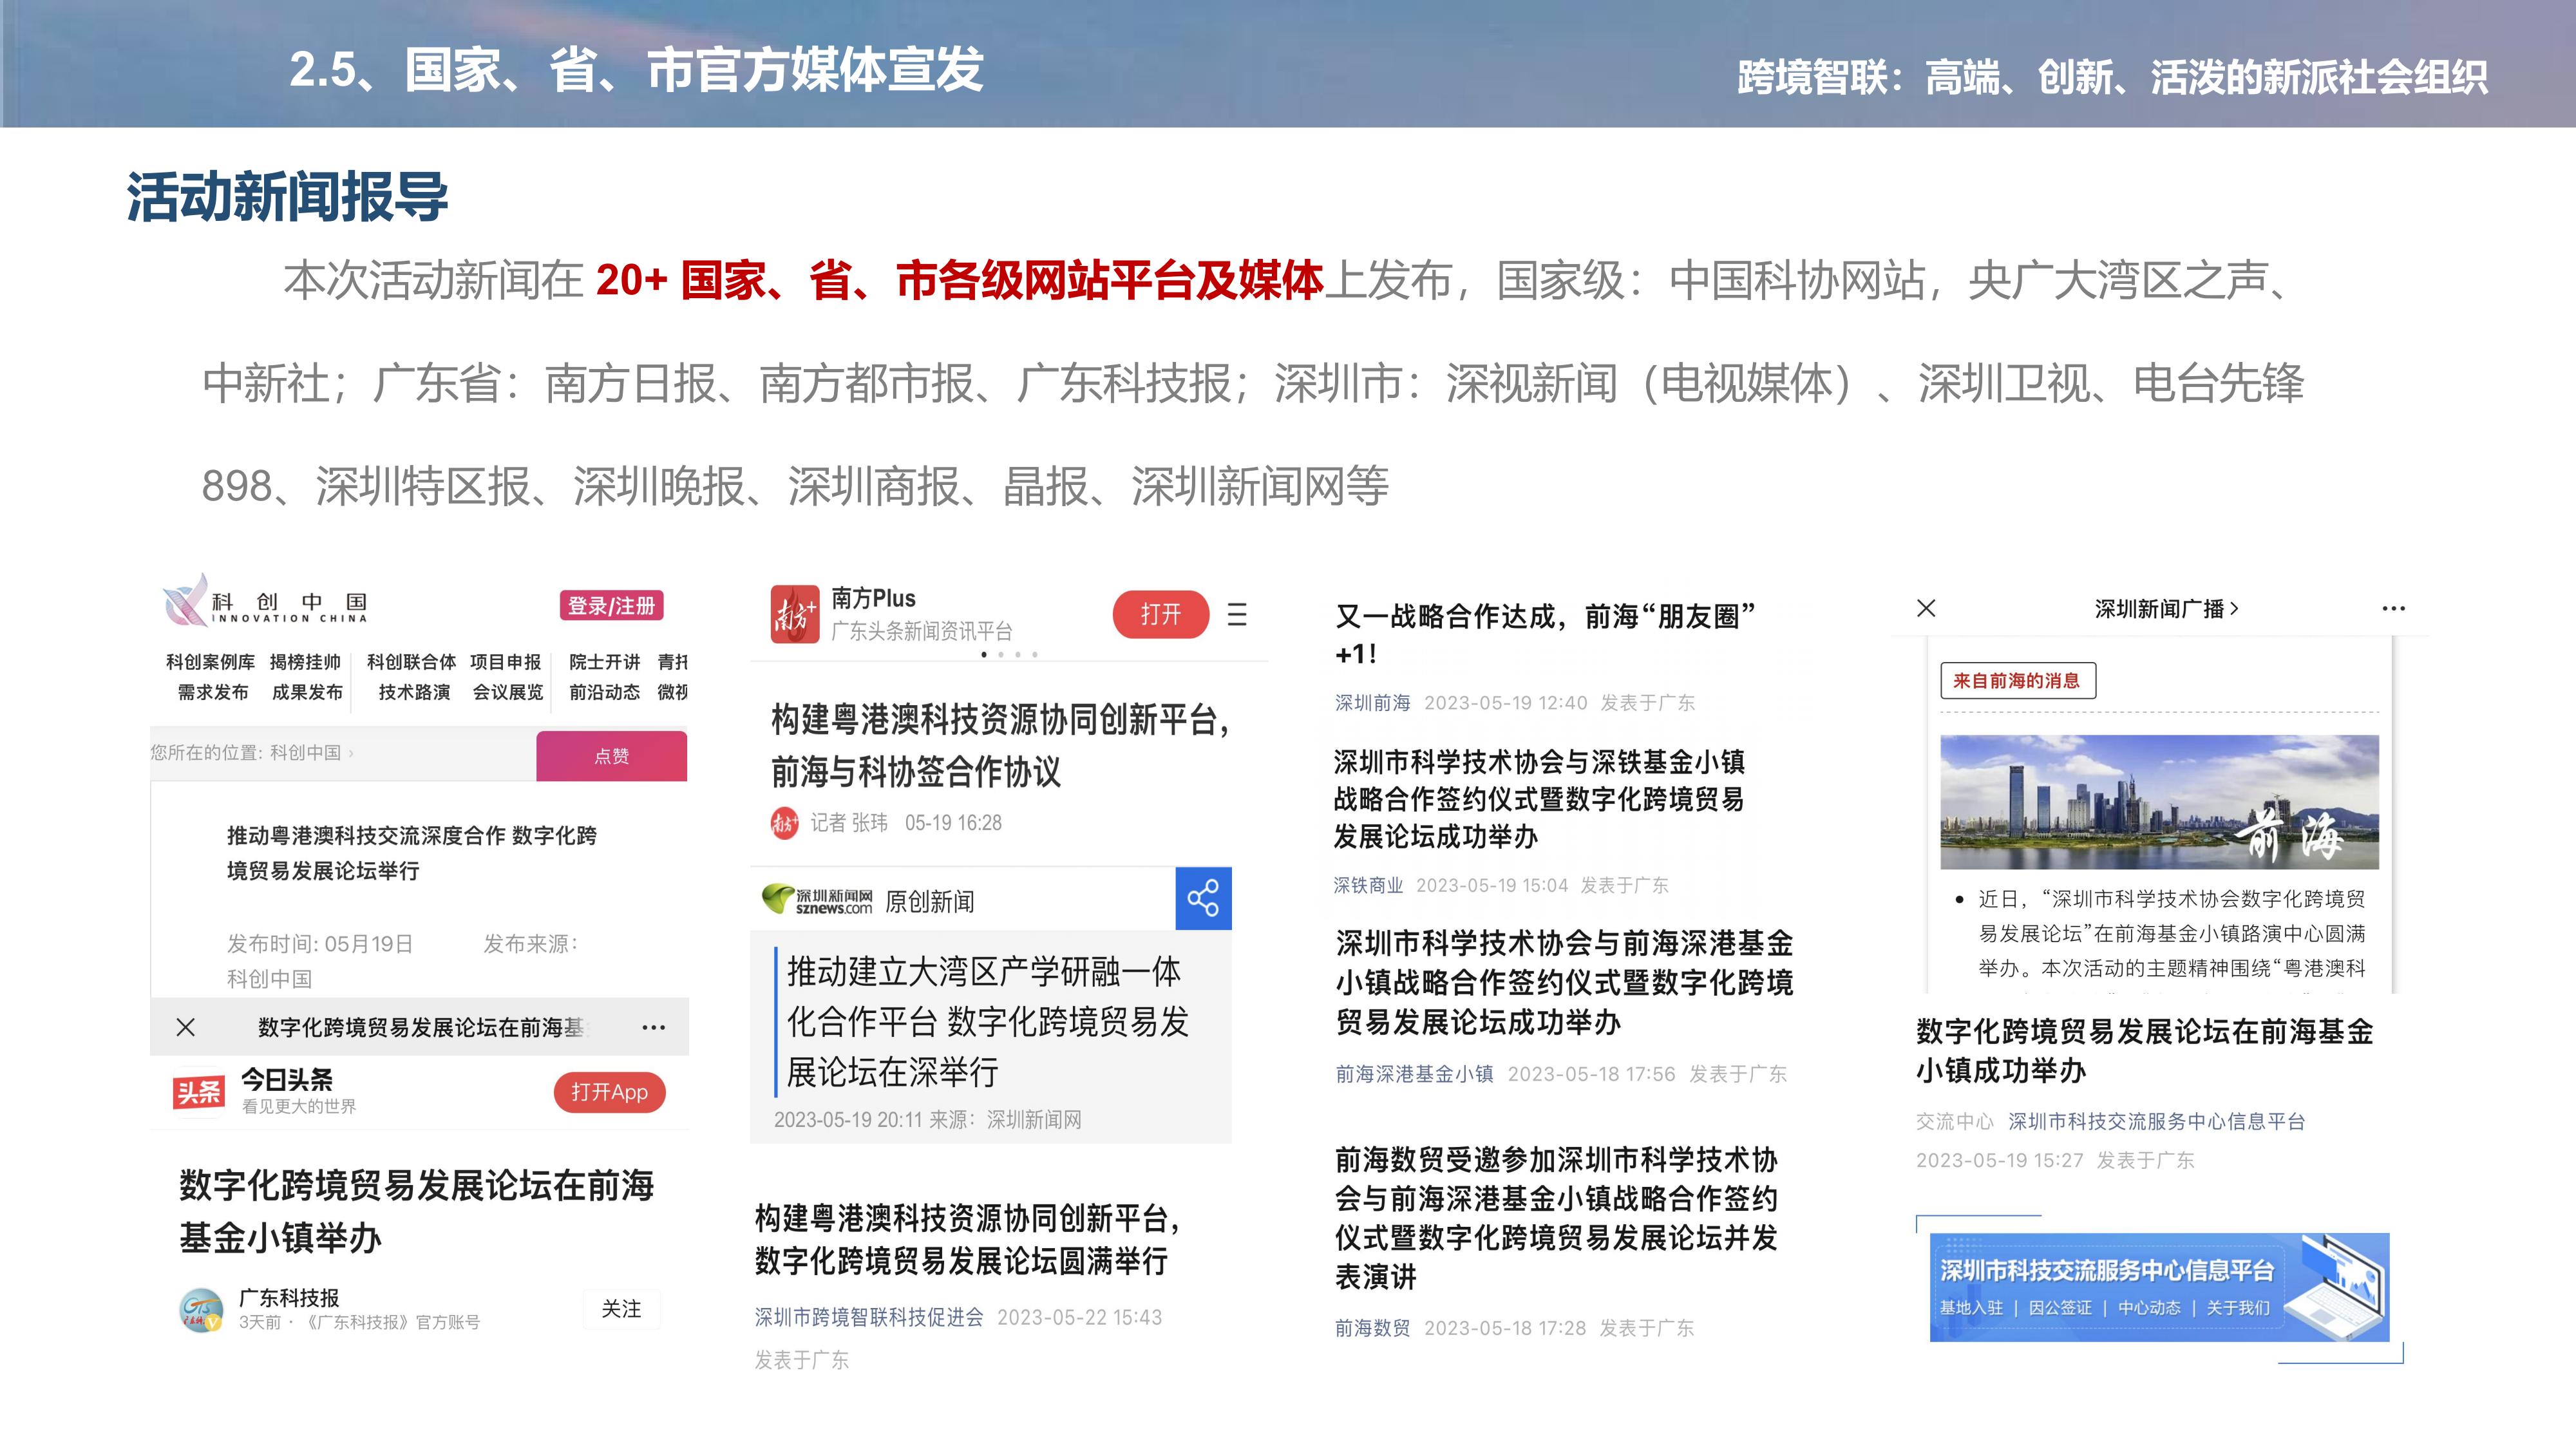Open the 南方Plus hamburger menu icon

pyautogui.click(x=1237, y=614)
